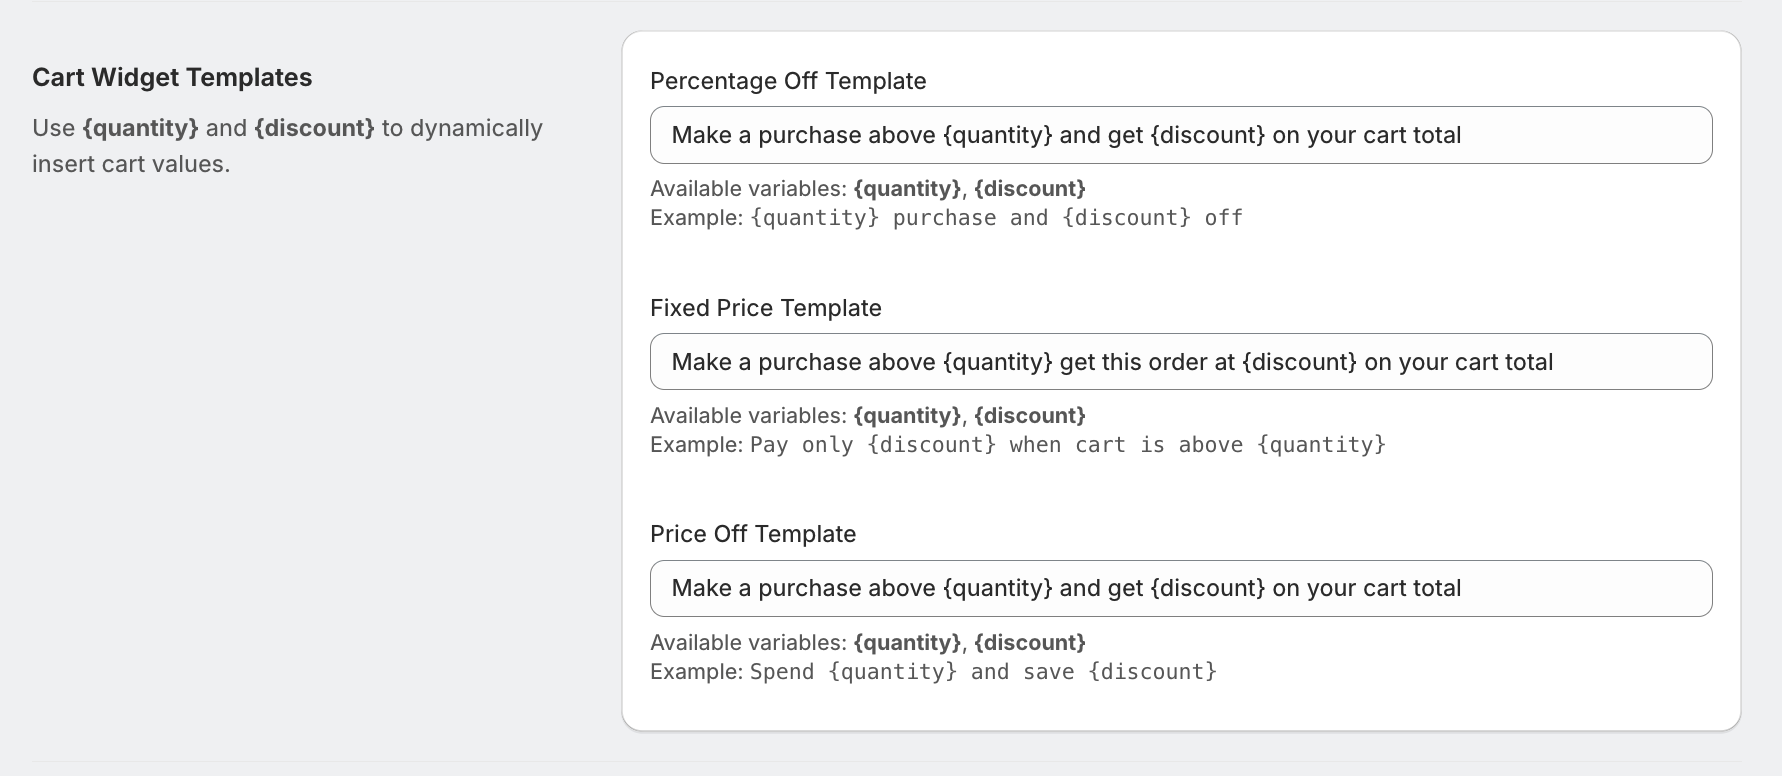The height and width of the screenshot is (776, 1782).
Task: Click the Percentage Off Template input field
Action: [x=1180, y=135]
